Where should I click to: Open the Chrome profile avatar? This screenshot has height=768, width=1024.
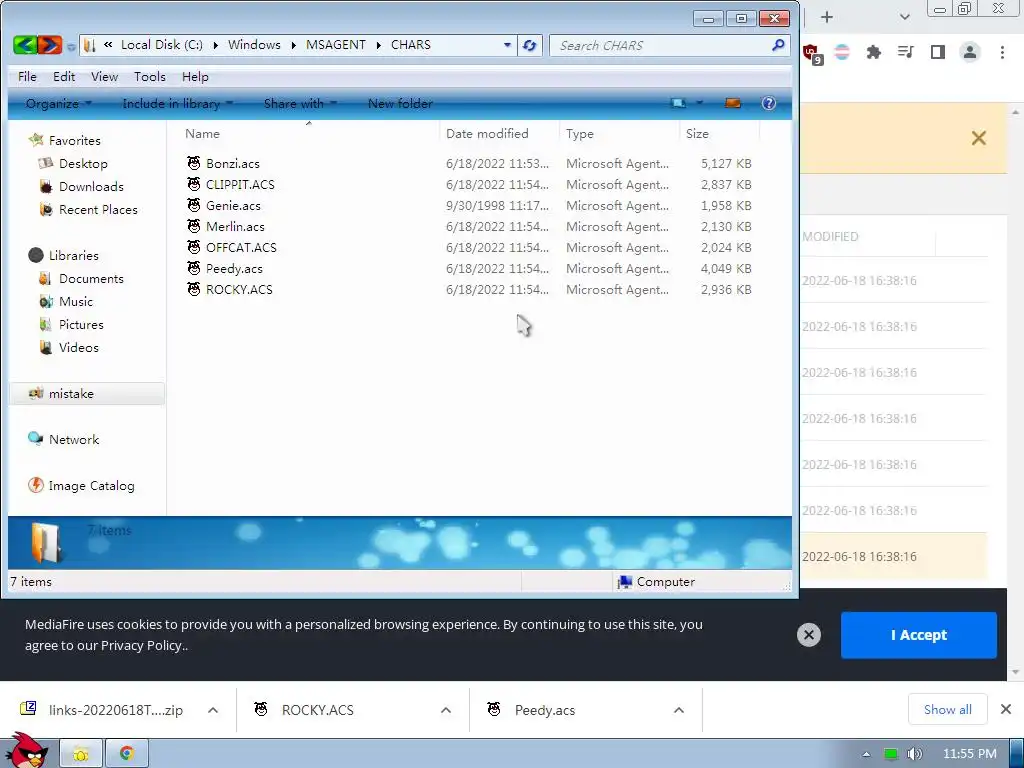pyautogui.click(x=970, y=52)
